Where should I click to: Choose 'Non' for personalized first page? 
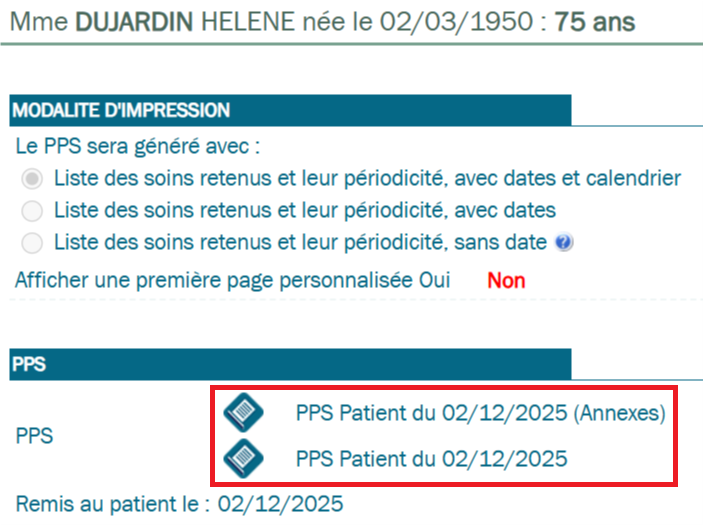506,280
